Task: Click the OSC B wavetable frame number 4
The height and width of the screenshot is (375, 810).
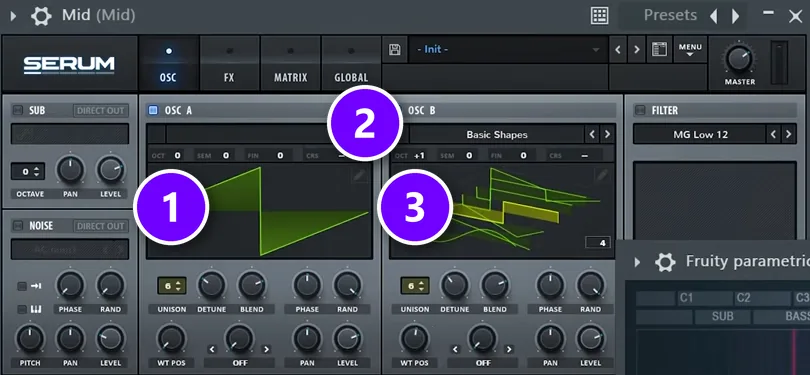Action: (x=598, y=242)
